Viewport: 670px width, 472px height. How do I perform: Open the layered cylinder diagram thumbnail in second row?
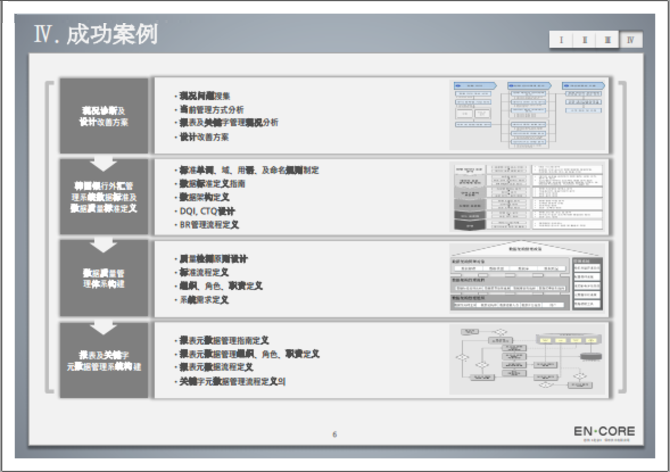coord(529,197)
